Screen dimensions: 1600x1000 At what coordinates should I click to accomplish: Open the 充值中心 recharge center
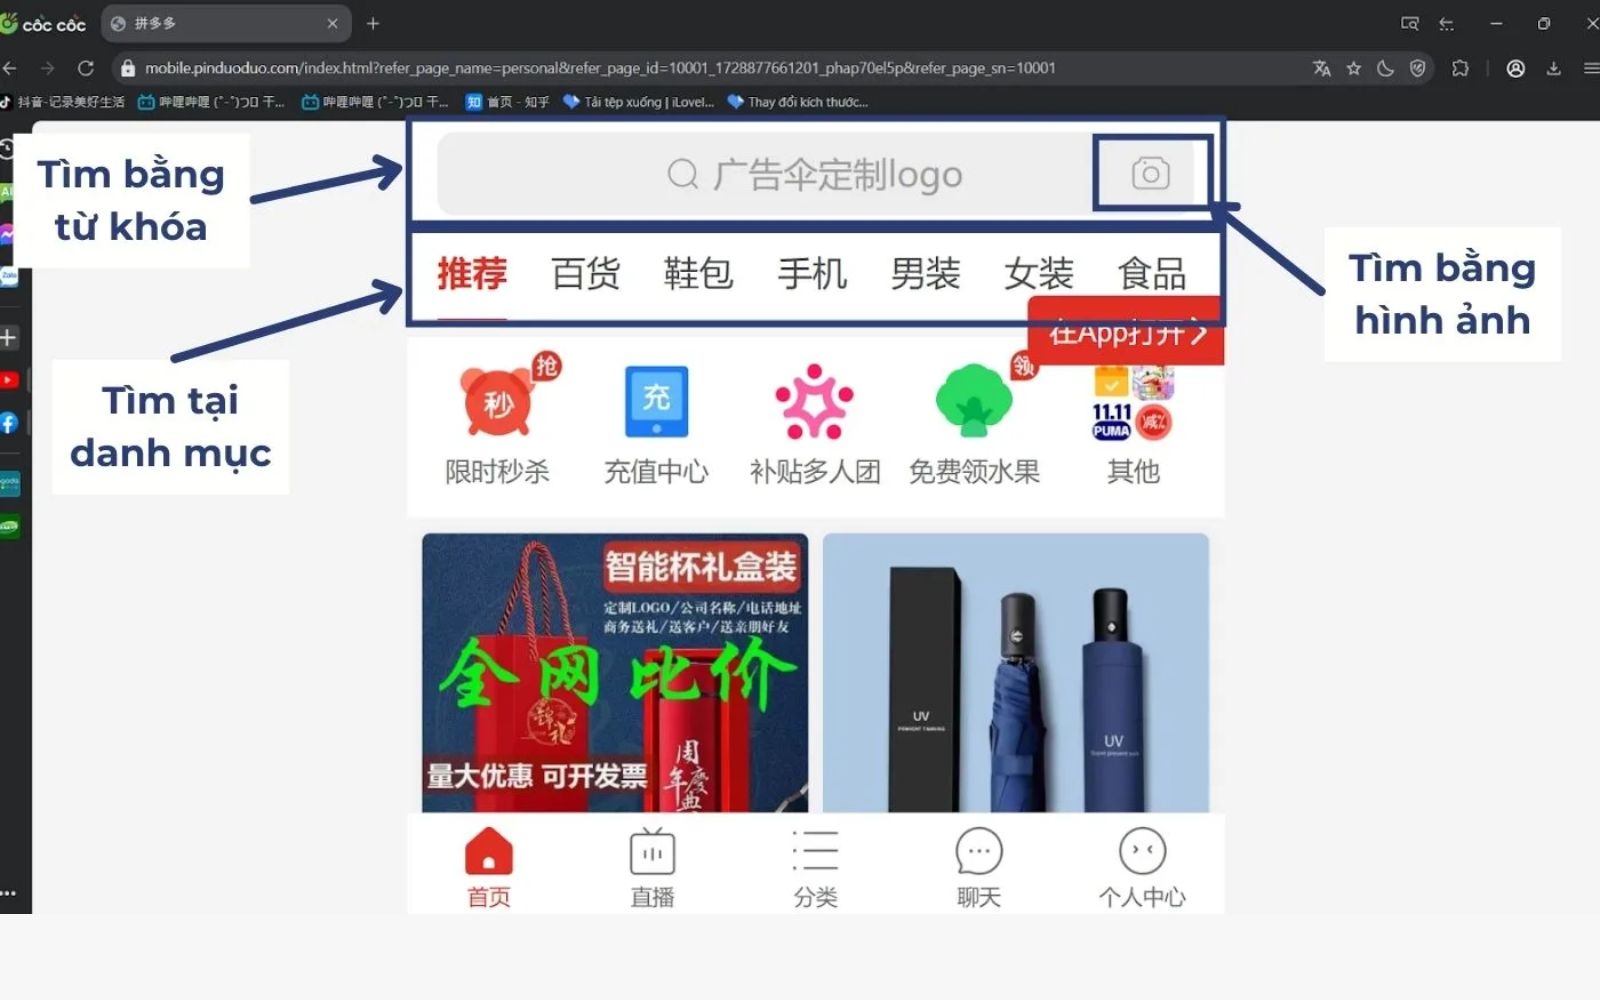click(x=655, y=420)
